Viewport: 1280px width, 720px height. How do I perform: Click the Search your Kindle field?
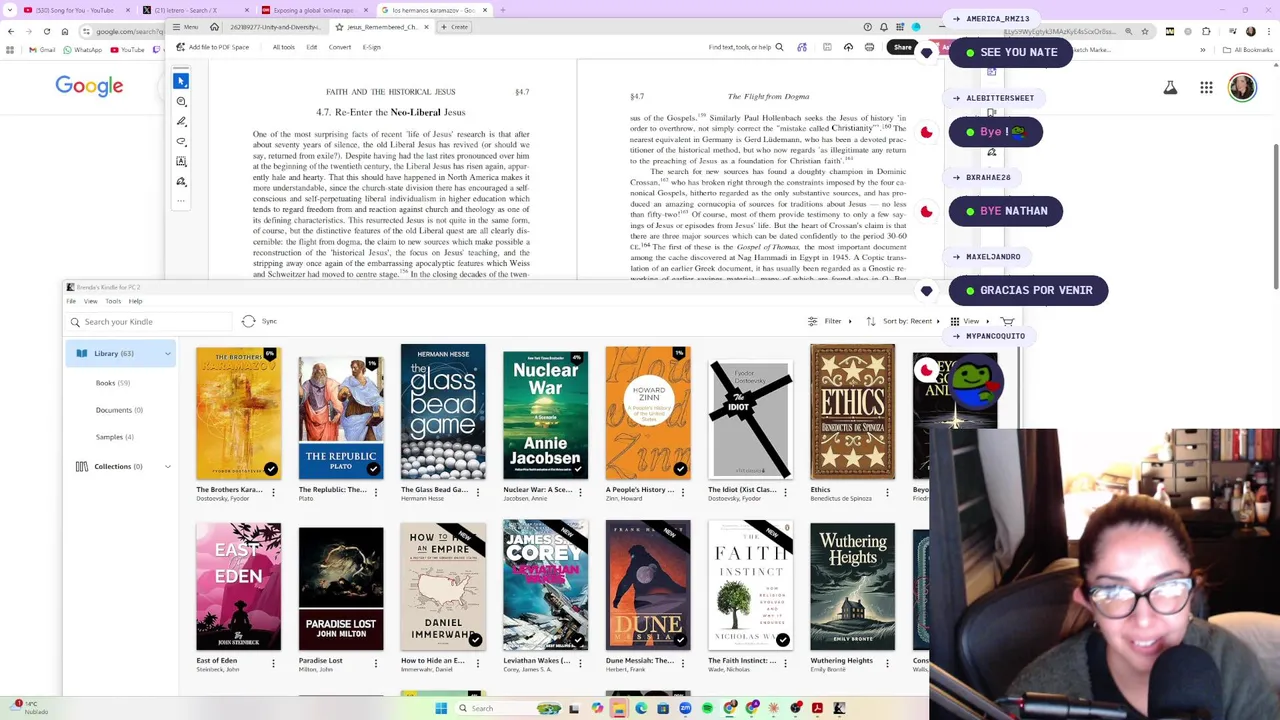[150, 322]
